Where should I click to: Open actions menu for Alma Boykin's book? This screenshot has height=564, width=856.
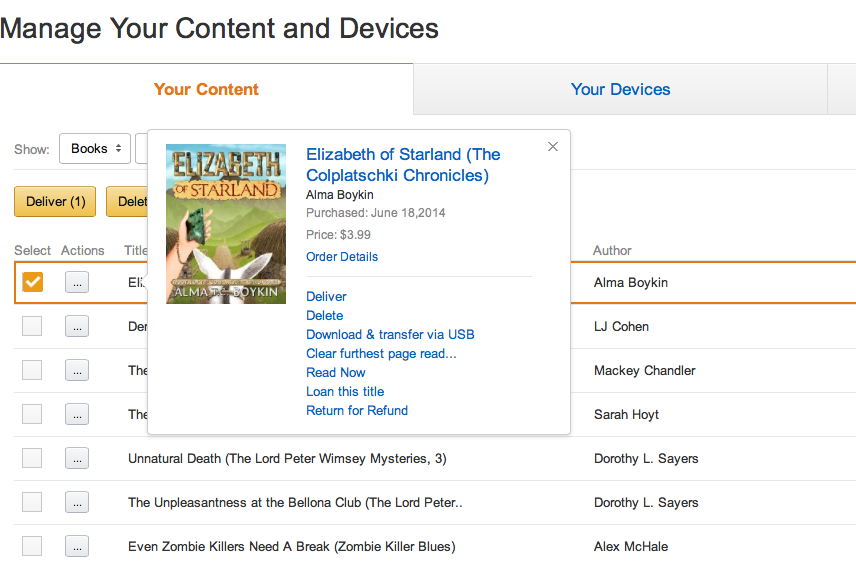[x=77, y=283]
